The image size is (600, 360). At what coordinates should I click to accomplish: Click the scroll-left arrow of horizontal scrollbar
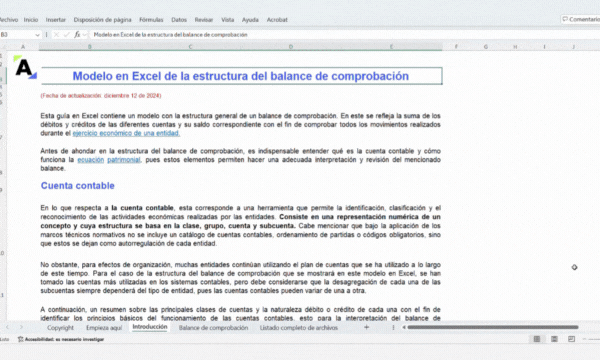tap(404, 327)
